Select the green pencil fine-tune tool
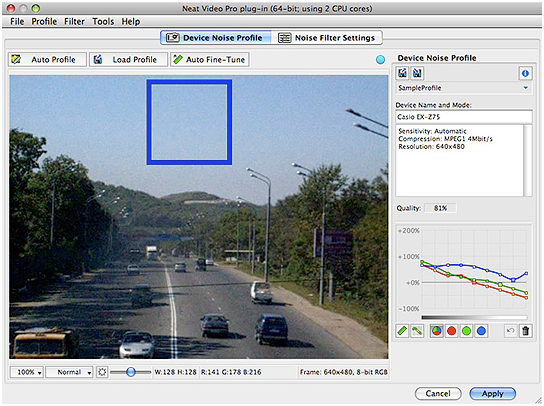The image size is (544, 406). coord(402,331)
